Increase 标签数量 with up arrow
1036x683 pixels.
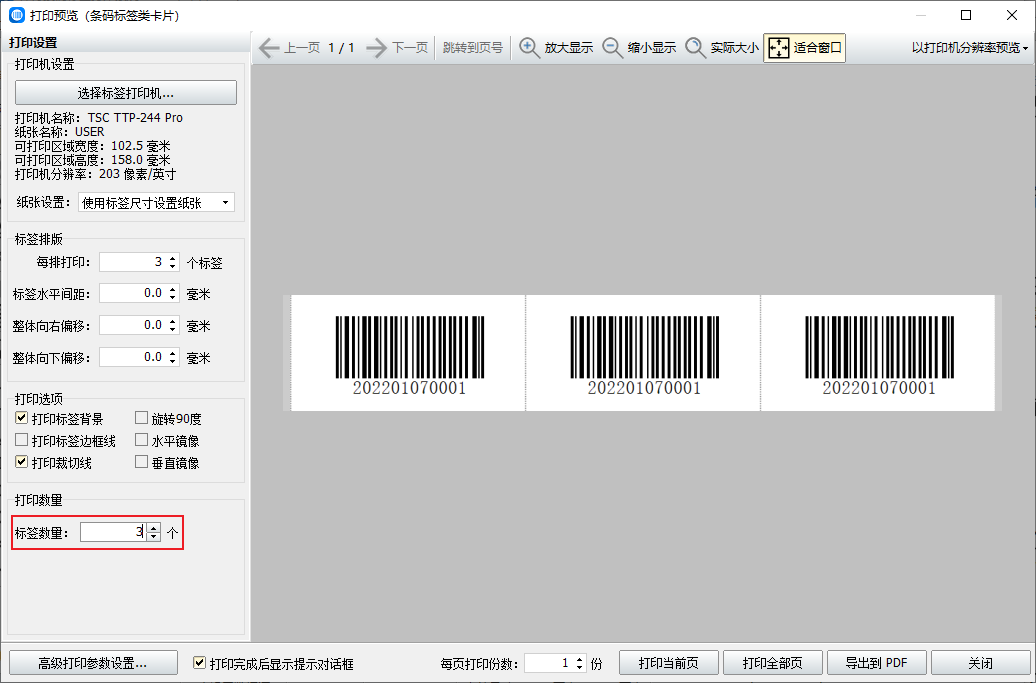(153, 528)
